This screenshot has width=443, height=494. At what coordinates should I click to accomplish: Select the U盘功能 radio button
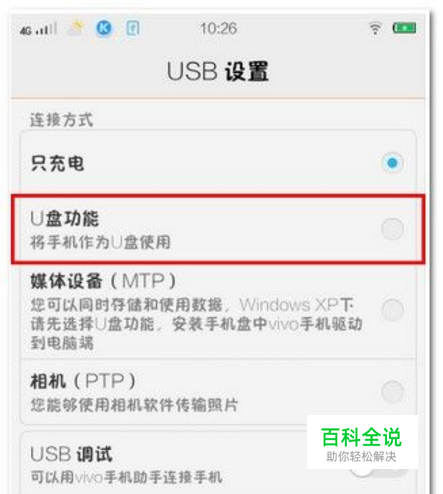[392, 229]
